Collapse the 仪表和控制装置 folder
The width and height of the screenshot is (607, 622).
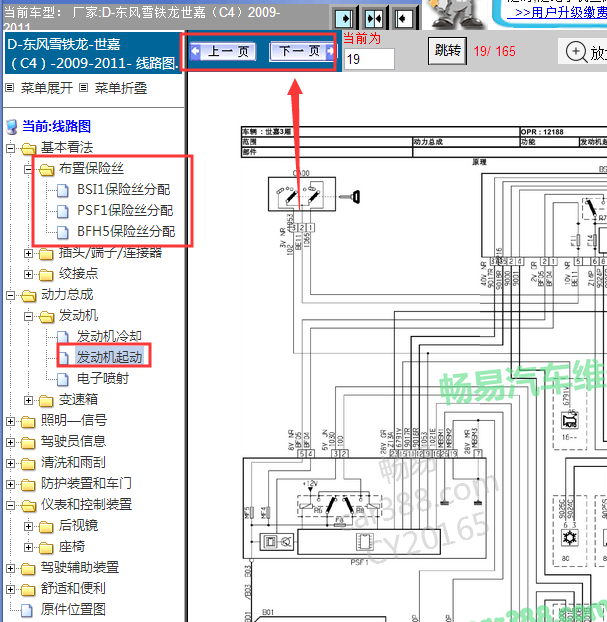(x=10, y=505)
